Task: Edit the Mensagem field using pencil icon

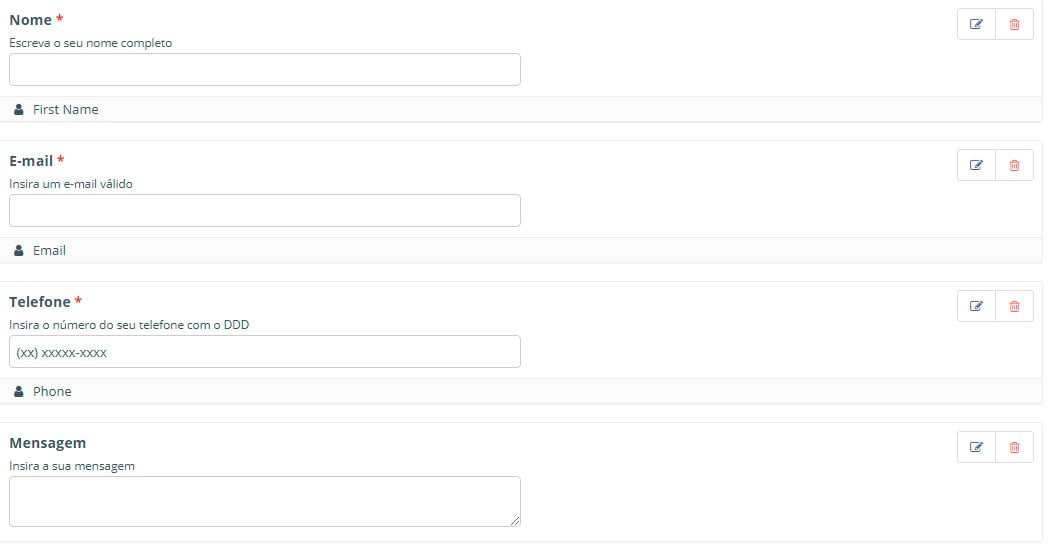Action: 977,448
